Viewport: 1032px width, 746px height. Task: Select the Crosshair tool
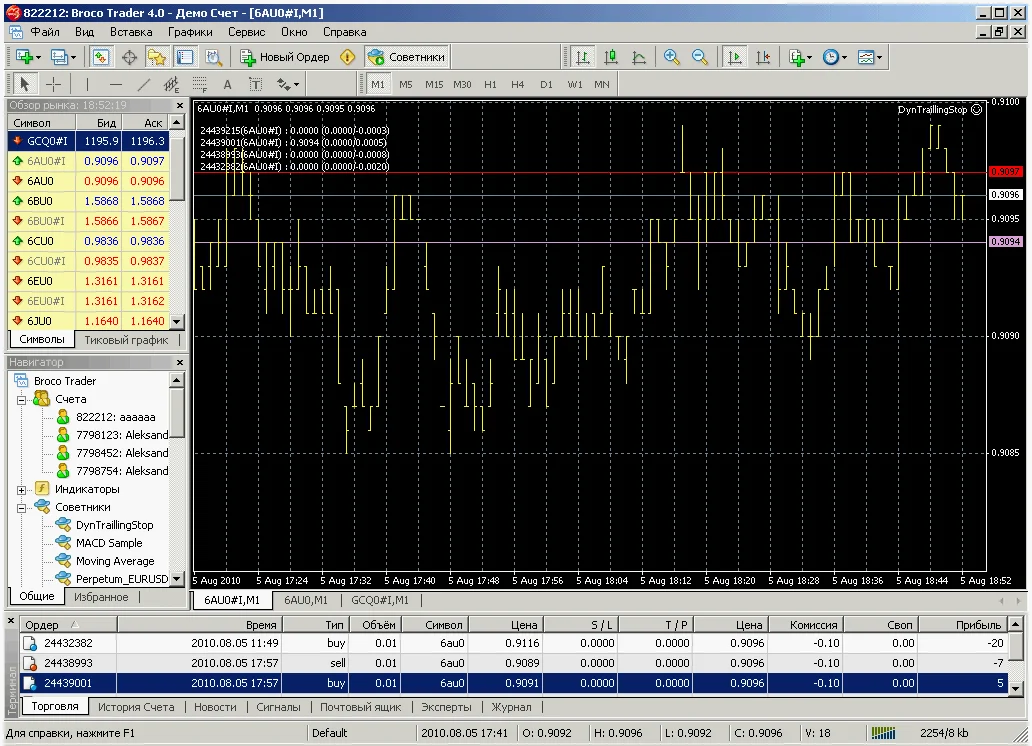tap(53, 84)
